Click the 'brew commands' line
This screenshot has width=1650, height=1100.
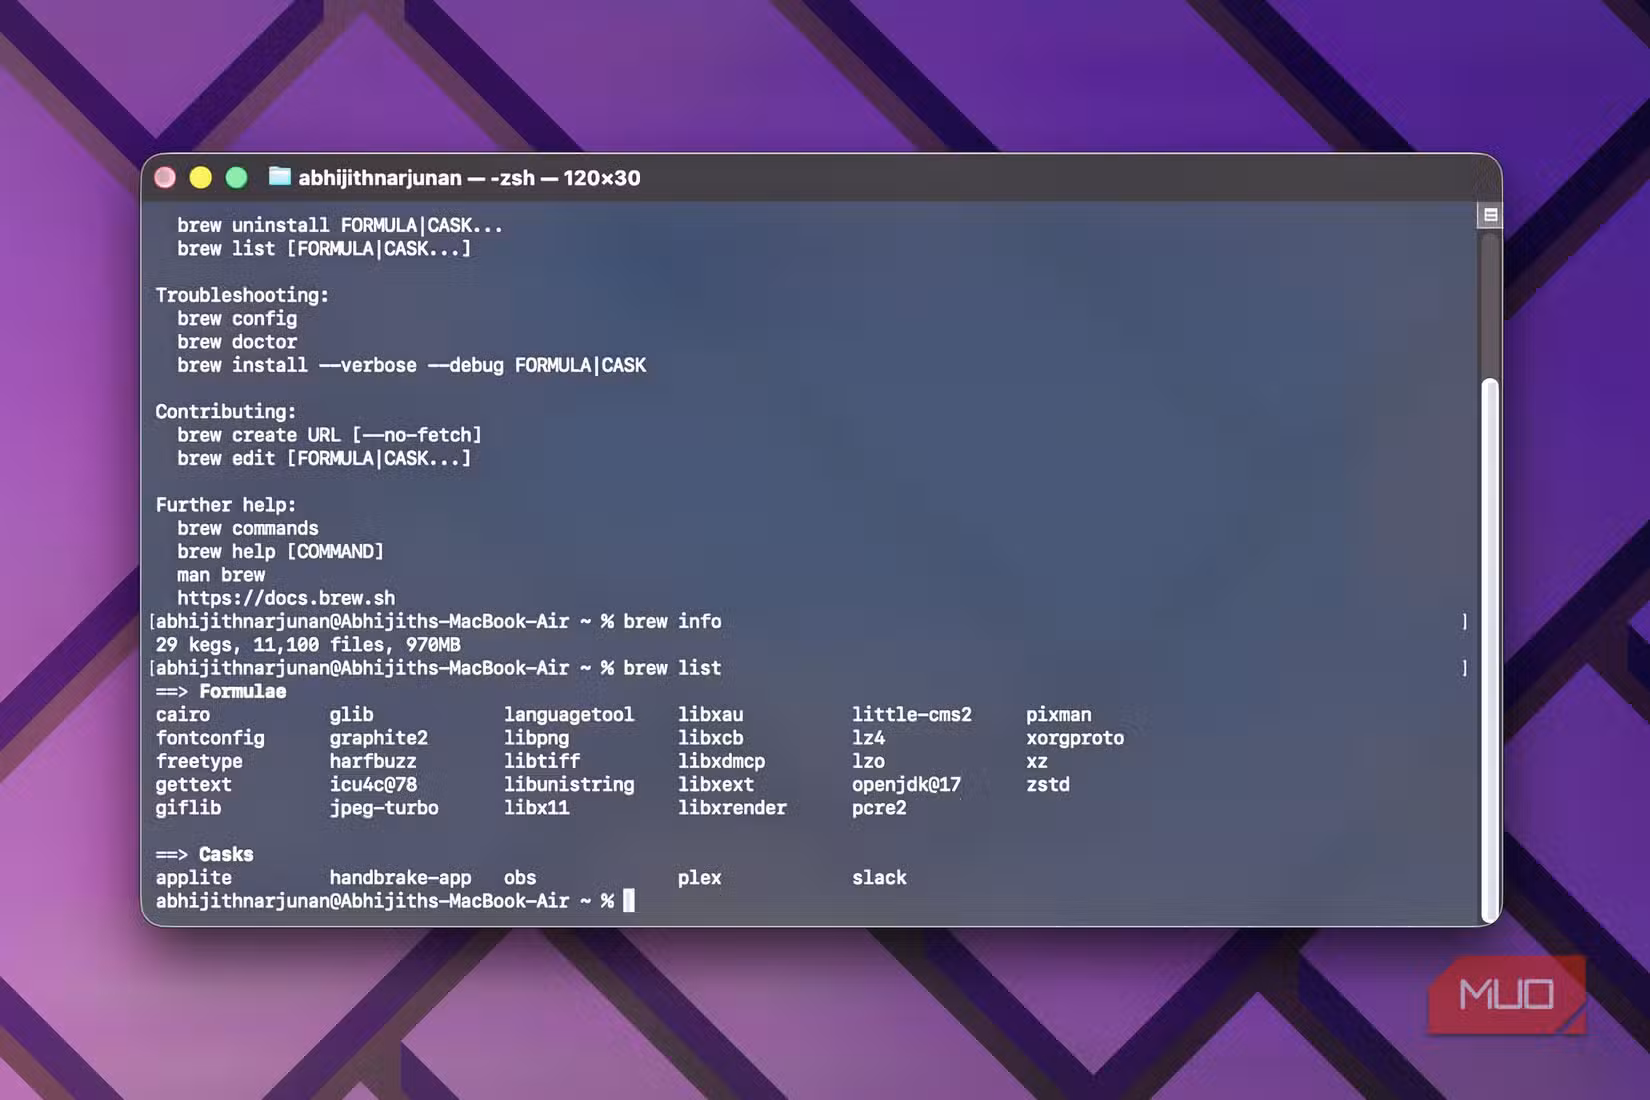pyautogui.click(x=248, y=528)
